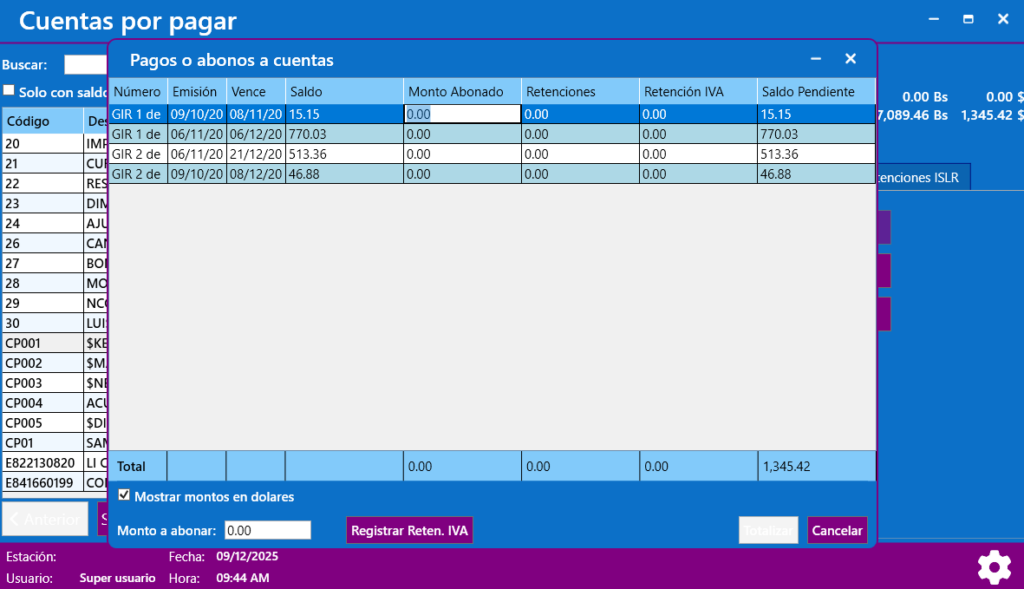Viewport: 1024px width, 589px height.
Task: Maximize the Cuentas por pagar window
Action: pos(968,19)
